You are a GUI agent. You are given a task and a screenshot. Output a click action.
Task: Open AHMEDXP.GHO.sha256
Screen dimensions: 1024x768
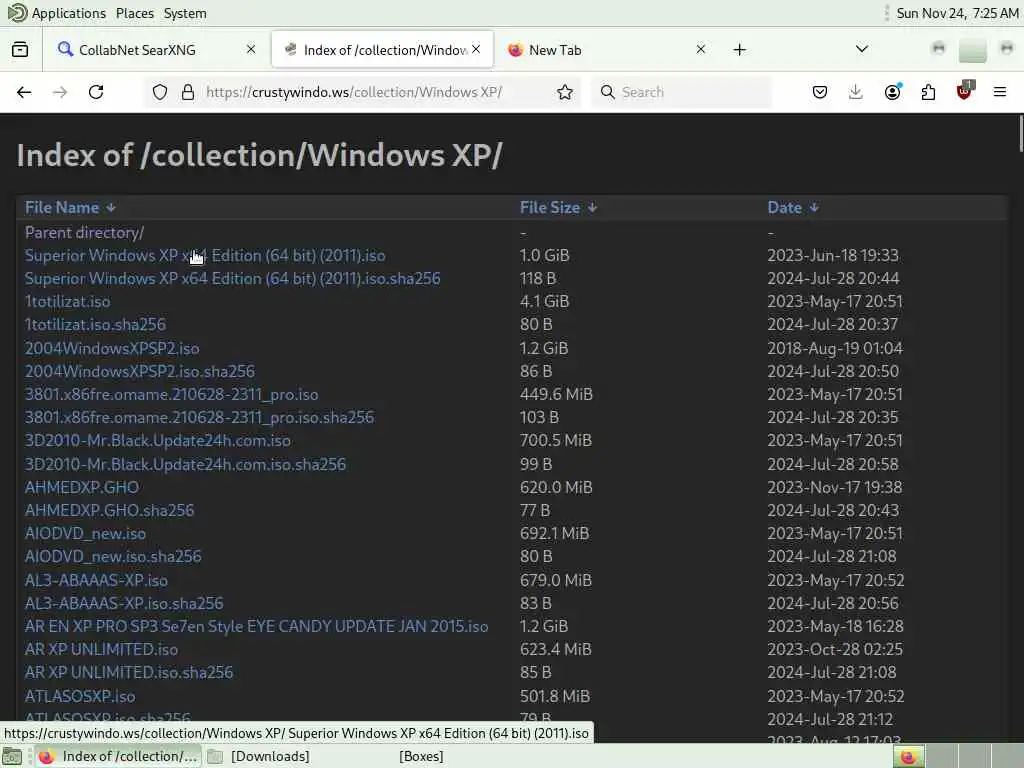(x=109, y=510)
